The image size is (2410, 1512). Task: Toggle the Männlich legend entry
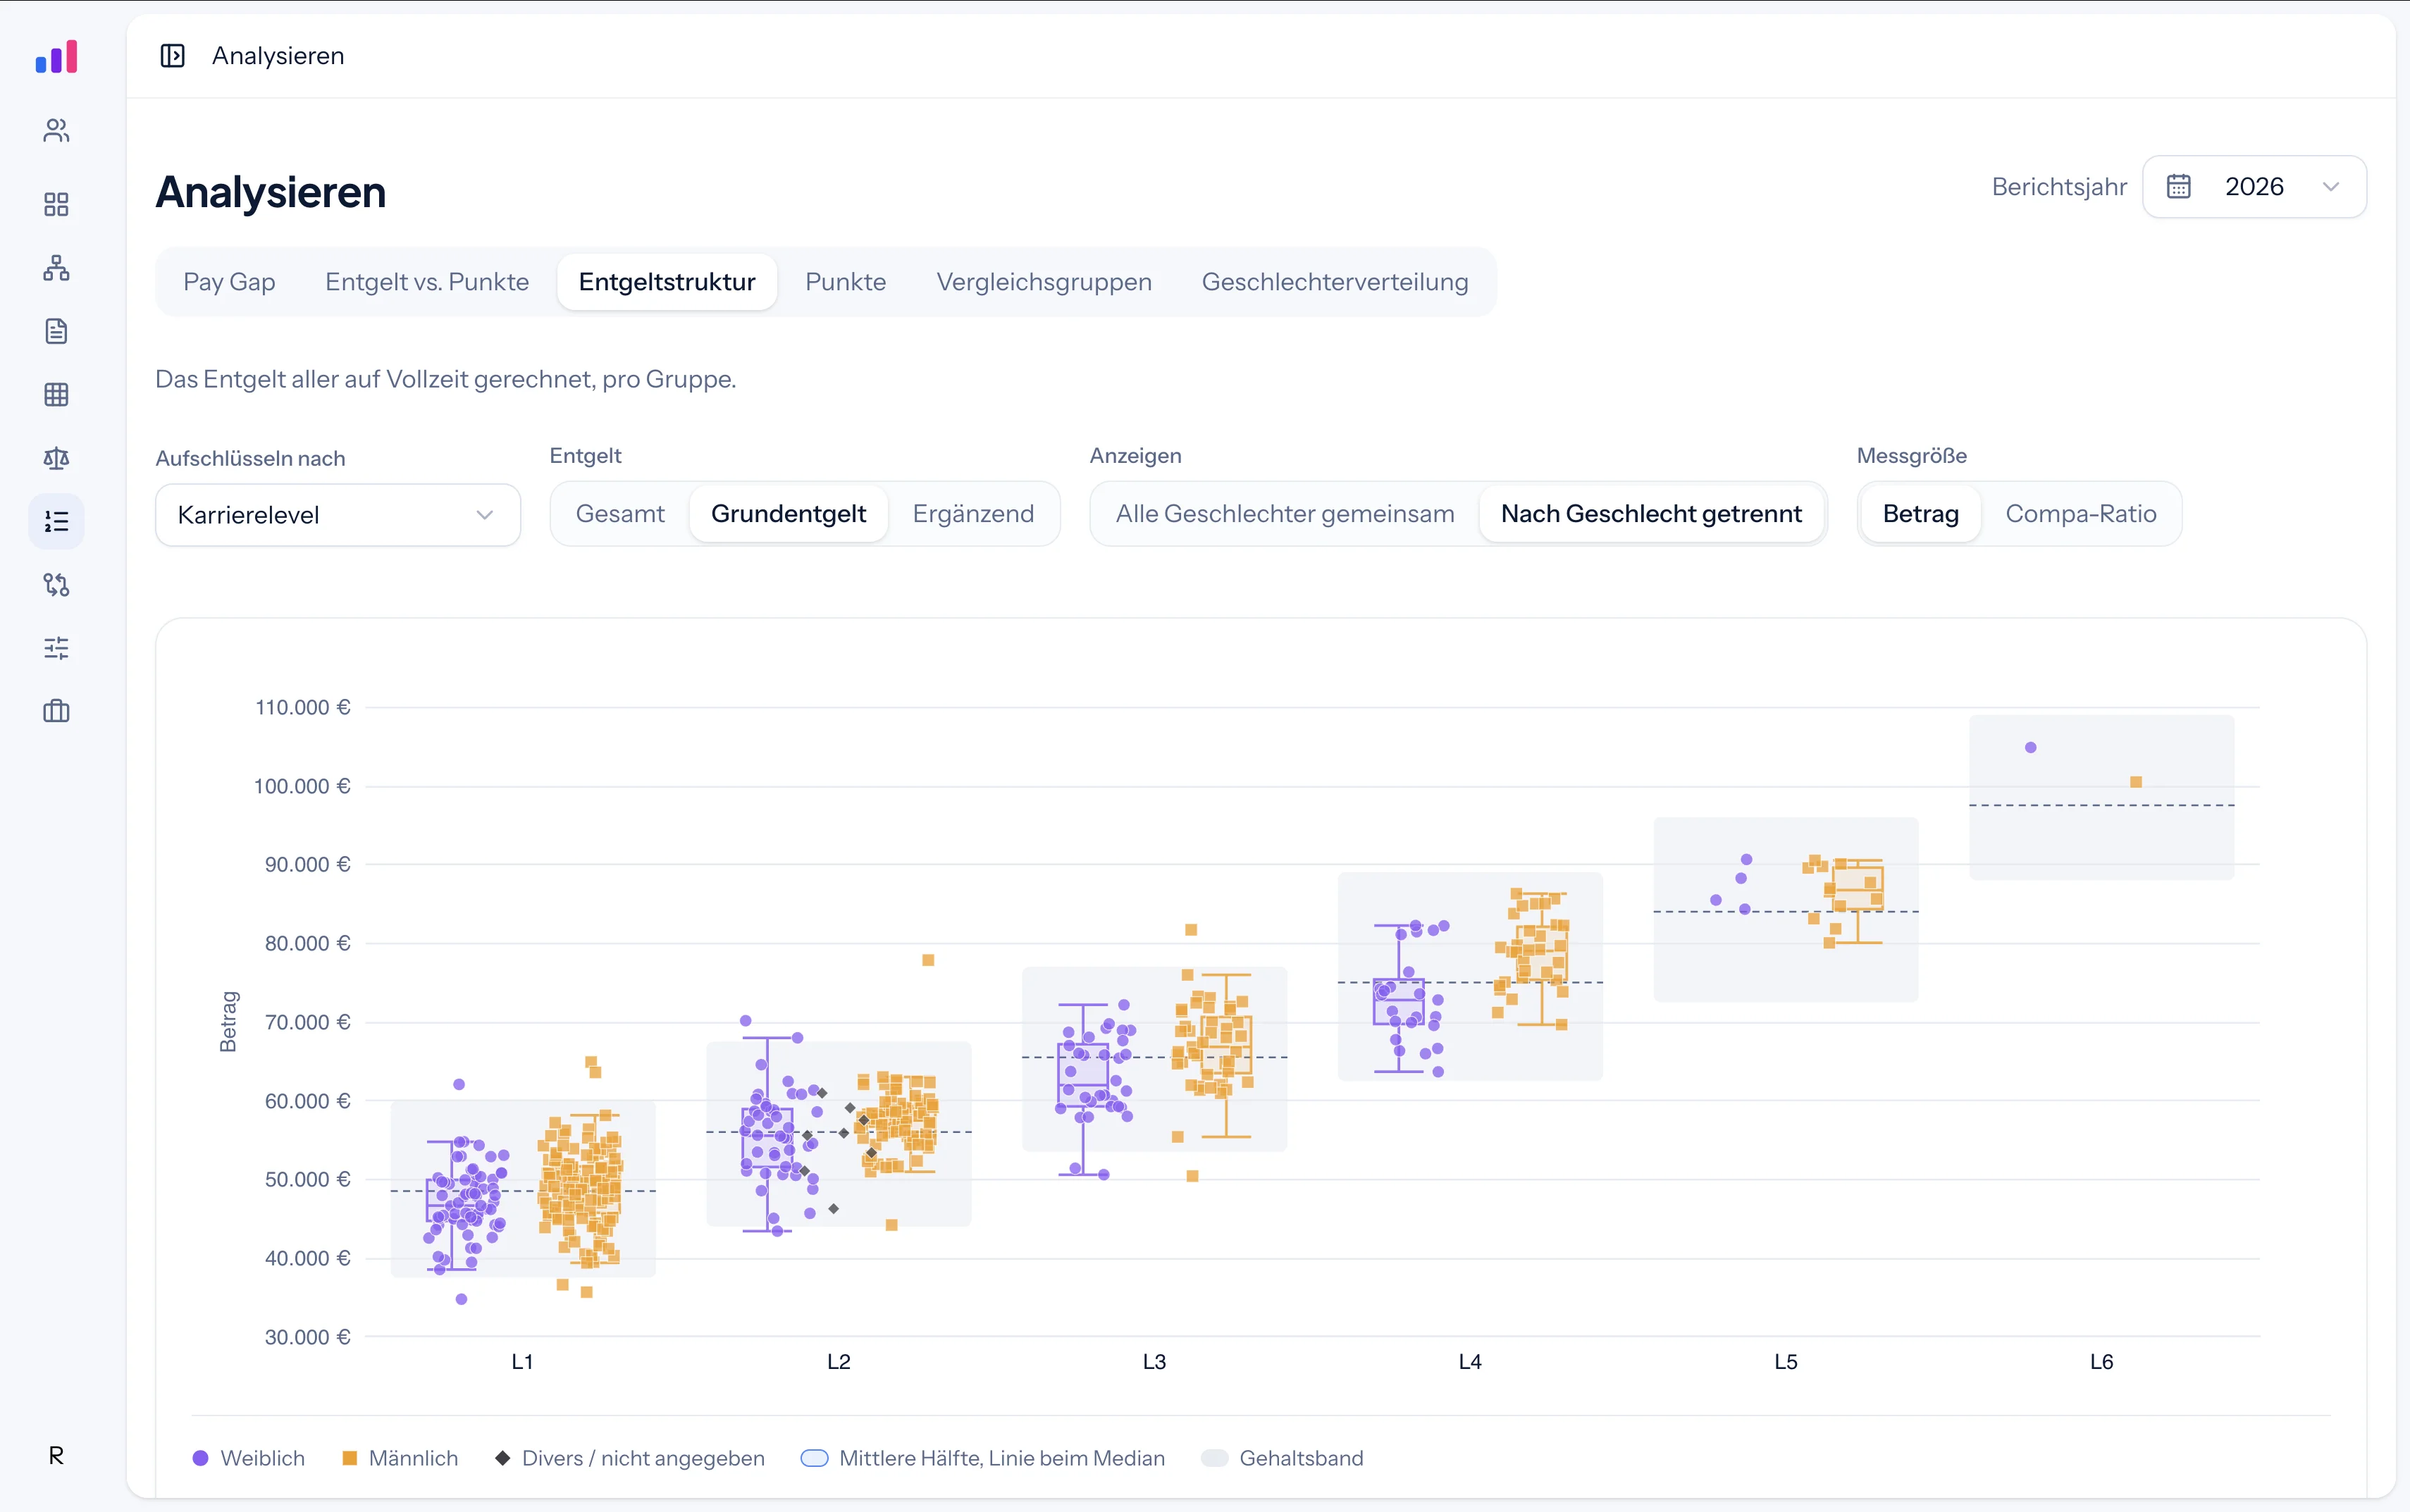point(400,1458)
